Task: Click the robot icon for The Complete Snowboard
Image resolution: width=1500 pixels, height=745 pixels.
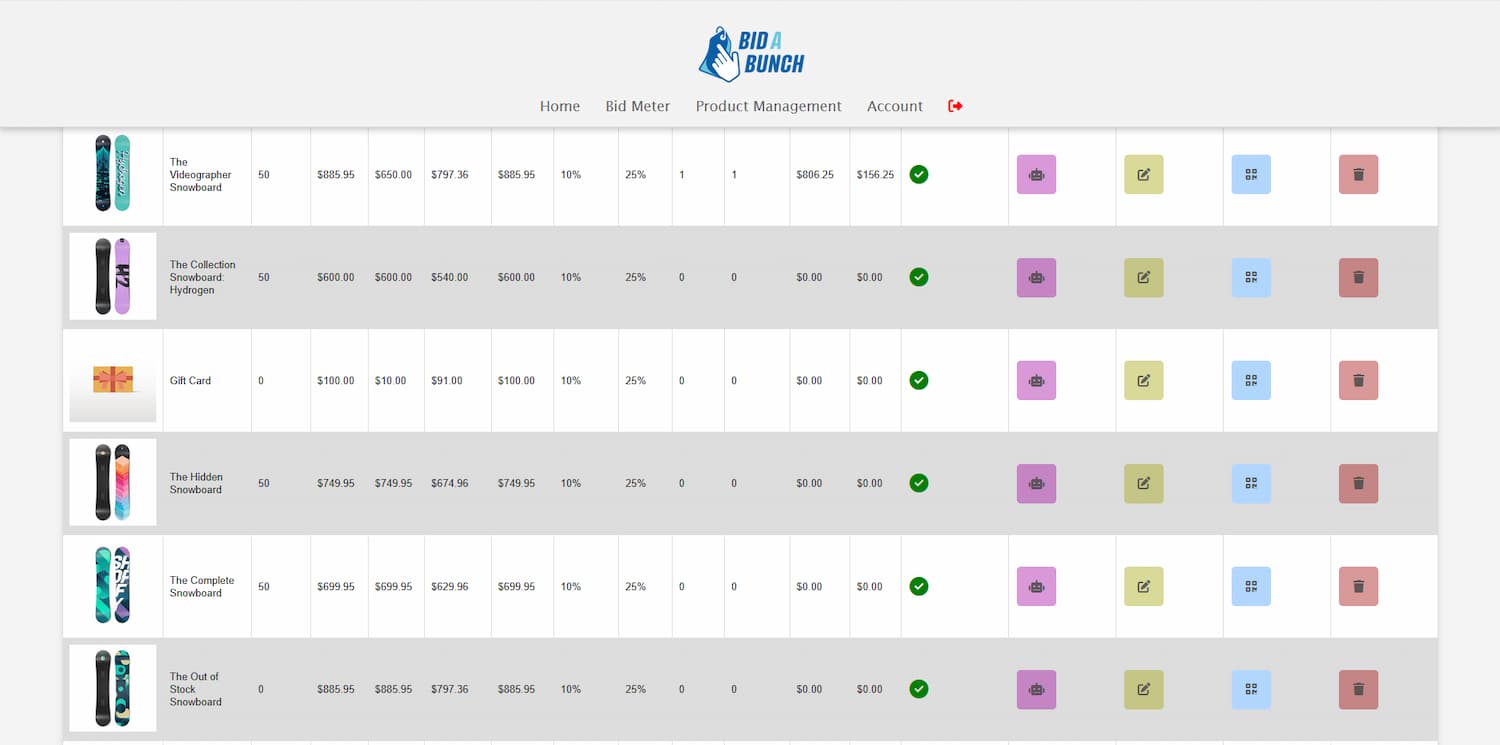Action: tap(1036, 587)
